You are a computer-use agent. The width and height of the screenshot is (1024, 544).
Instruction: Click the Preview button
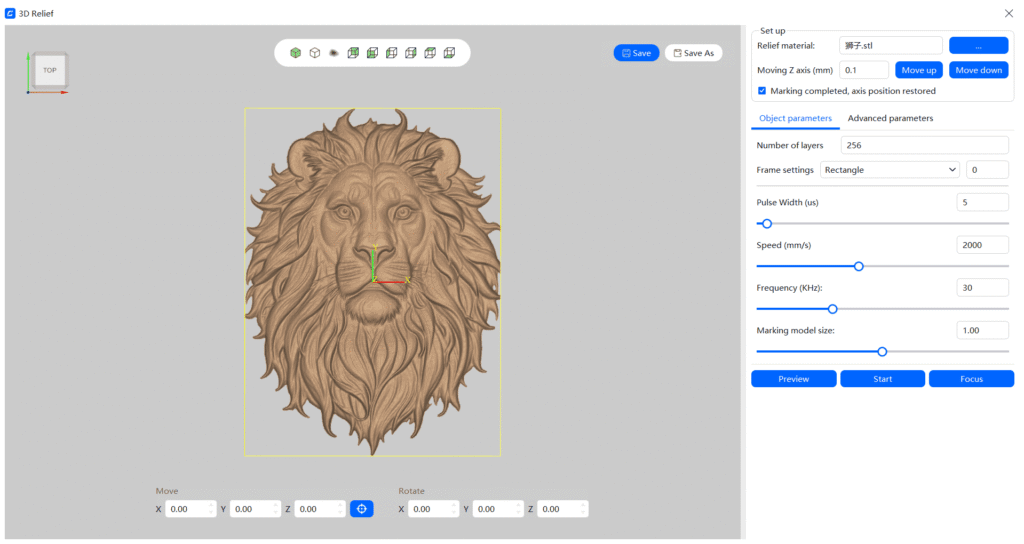(x=794, y=379)
